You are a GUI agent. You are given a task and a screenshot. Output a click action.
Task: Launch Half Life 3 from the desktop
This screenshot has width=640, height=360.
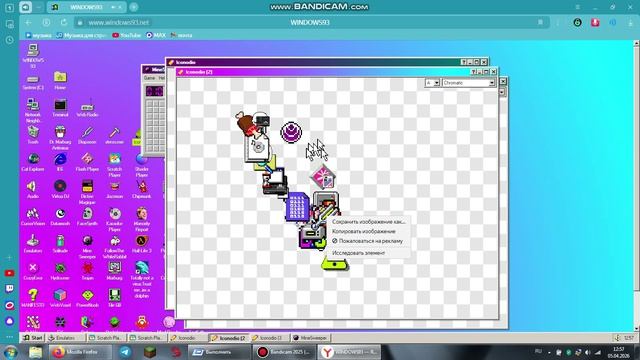pyautogui.click(x=142, y=244)
